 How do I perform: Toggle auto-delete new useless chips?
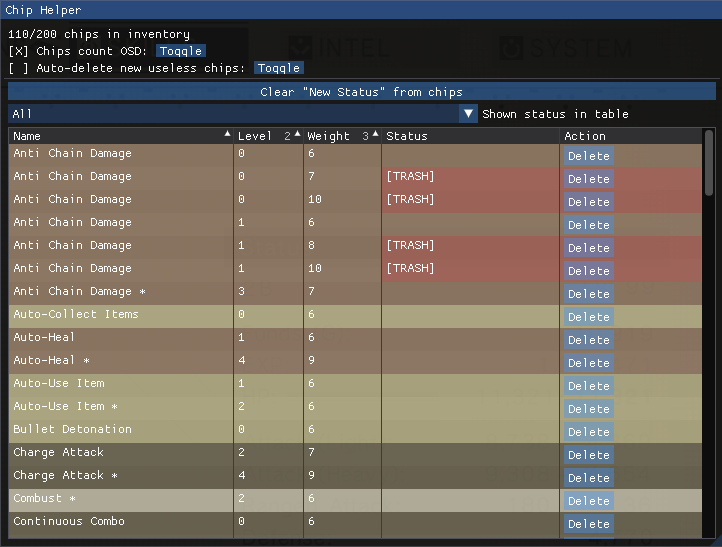coord(279,68)
